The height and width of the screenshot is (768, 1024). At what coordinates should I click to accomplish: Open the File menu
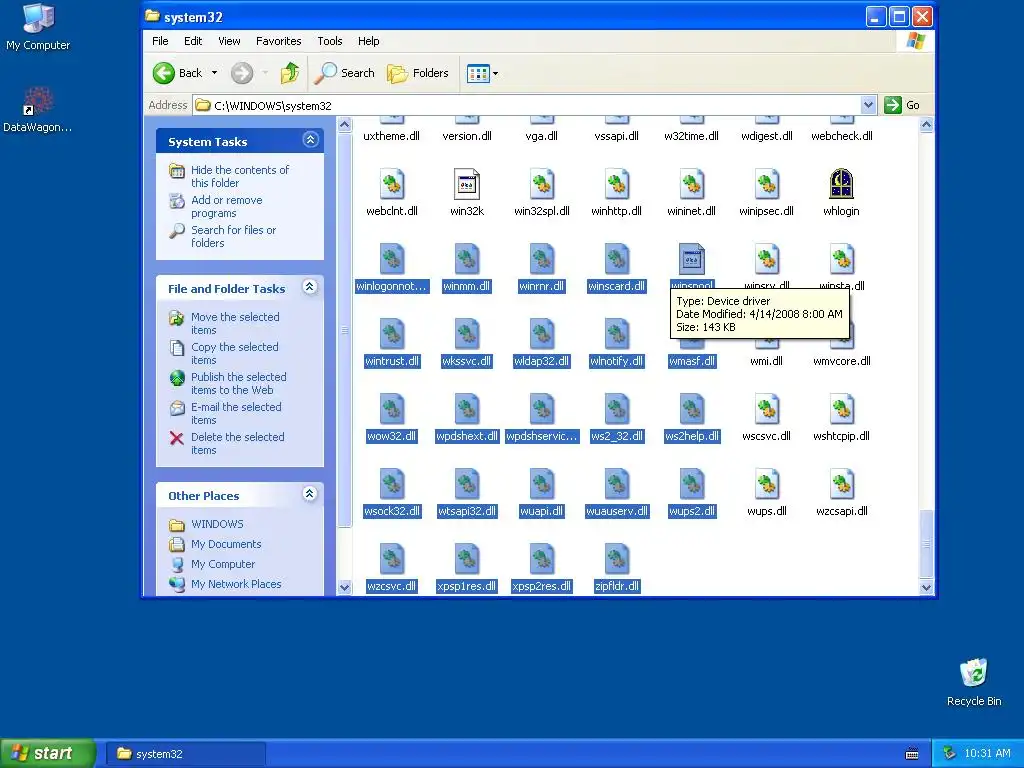[160, 41]
